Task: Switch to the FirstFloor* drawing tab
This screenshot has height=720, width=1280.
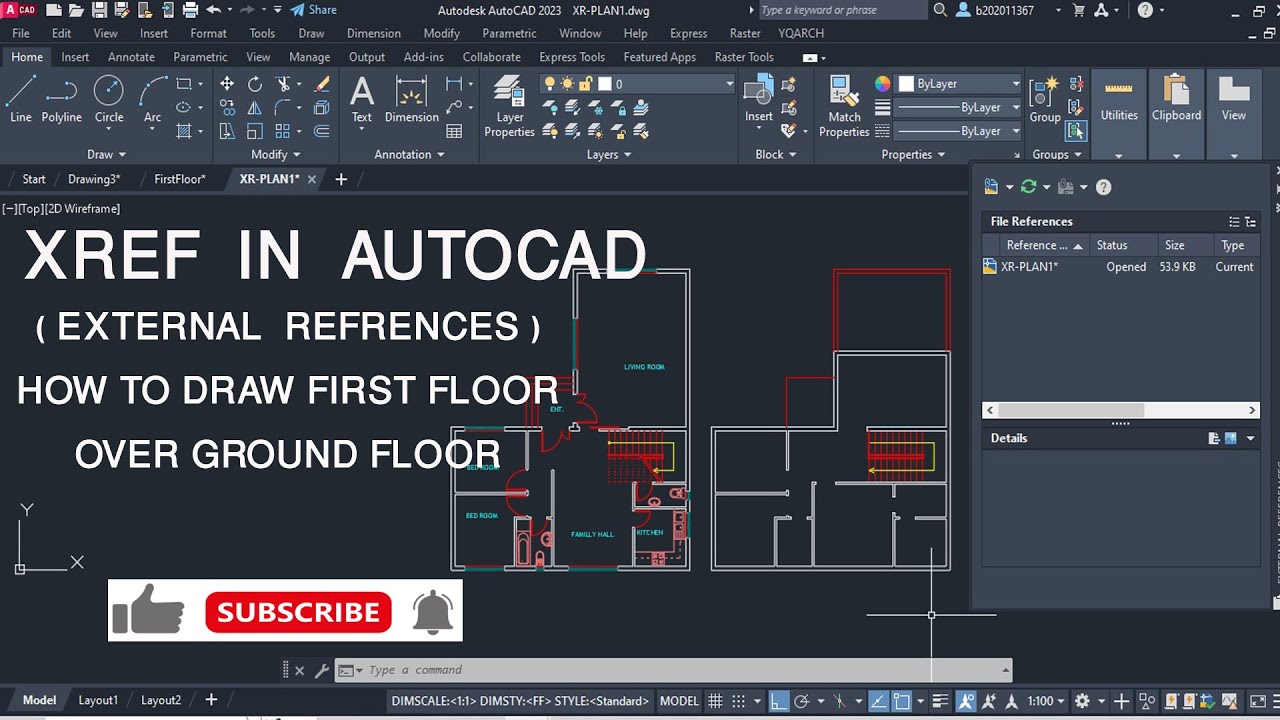Action: pos(180,179)
